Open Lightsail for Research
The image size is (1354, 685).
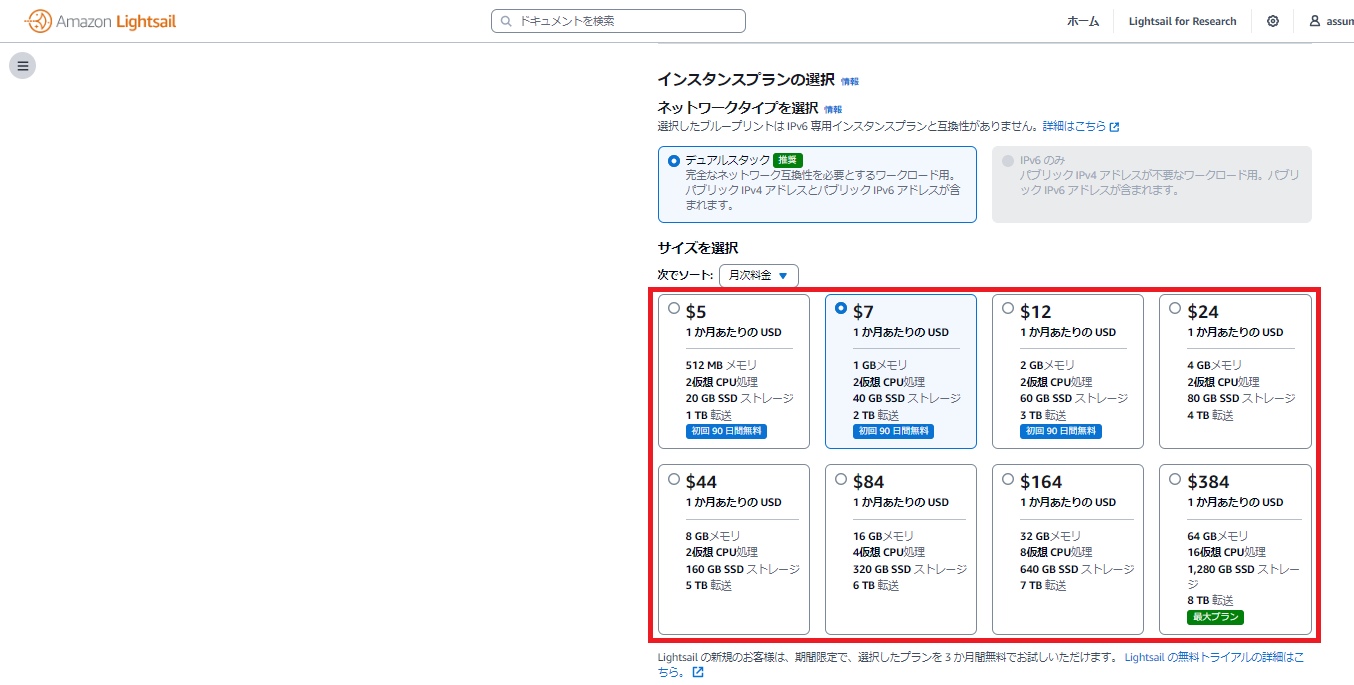pos(1182,20)
